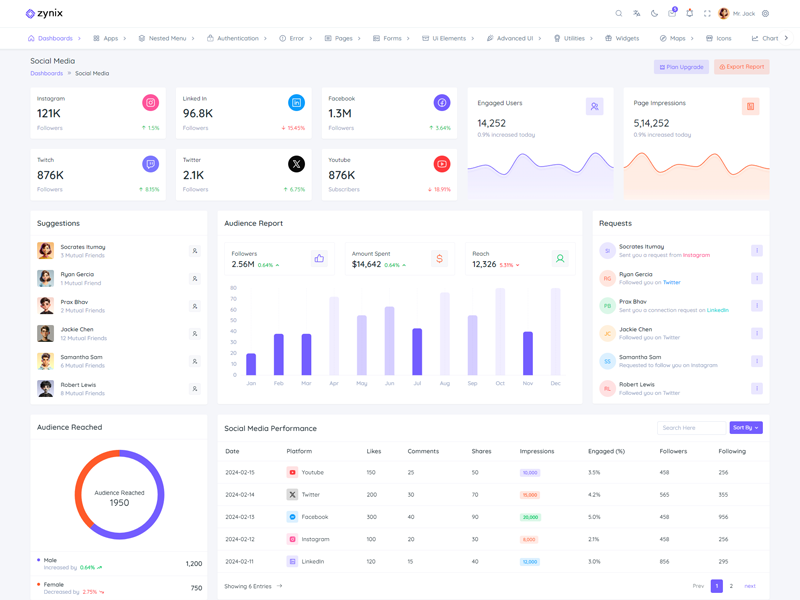
Task: Open the language translation selector icon
Action: pos(637,14)
